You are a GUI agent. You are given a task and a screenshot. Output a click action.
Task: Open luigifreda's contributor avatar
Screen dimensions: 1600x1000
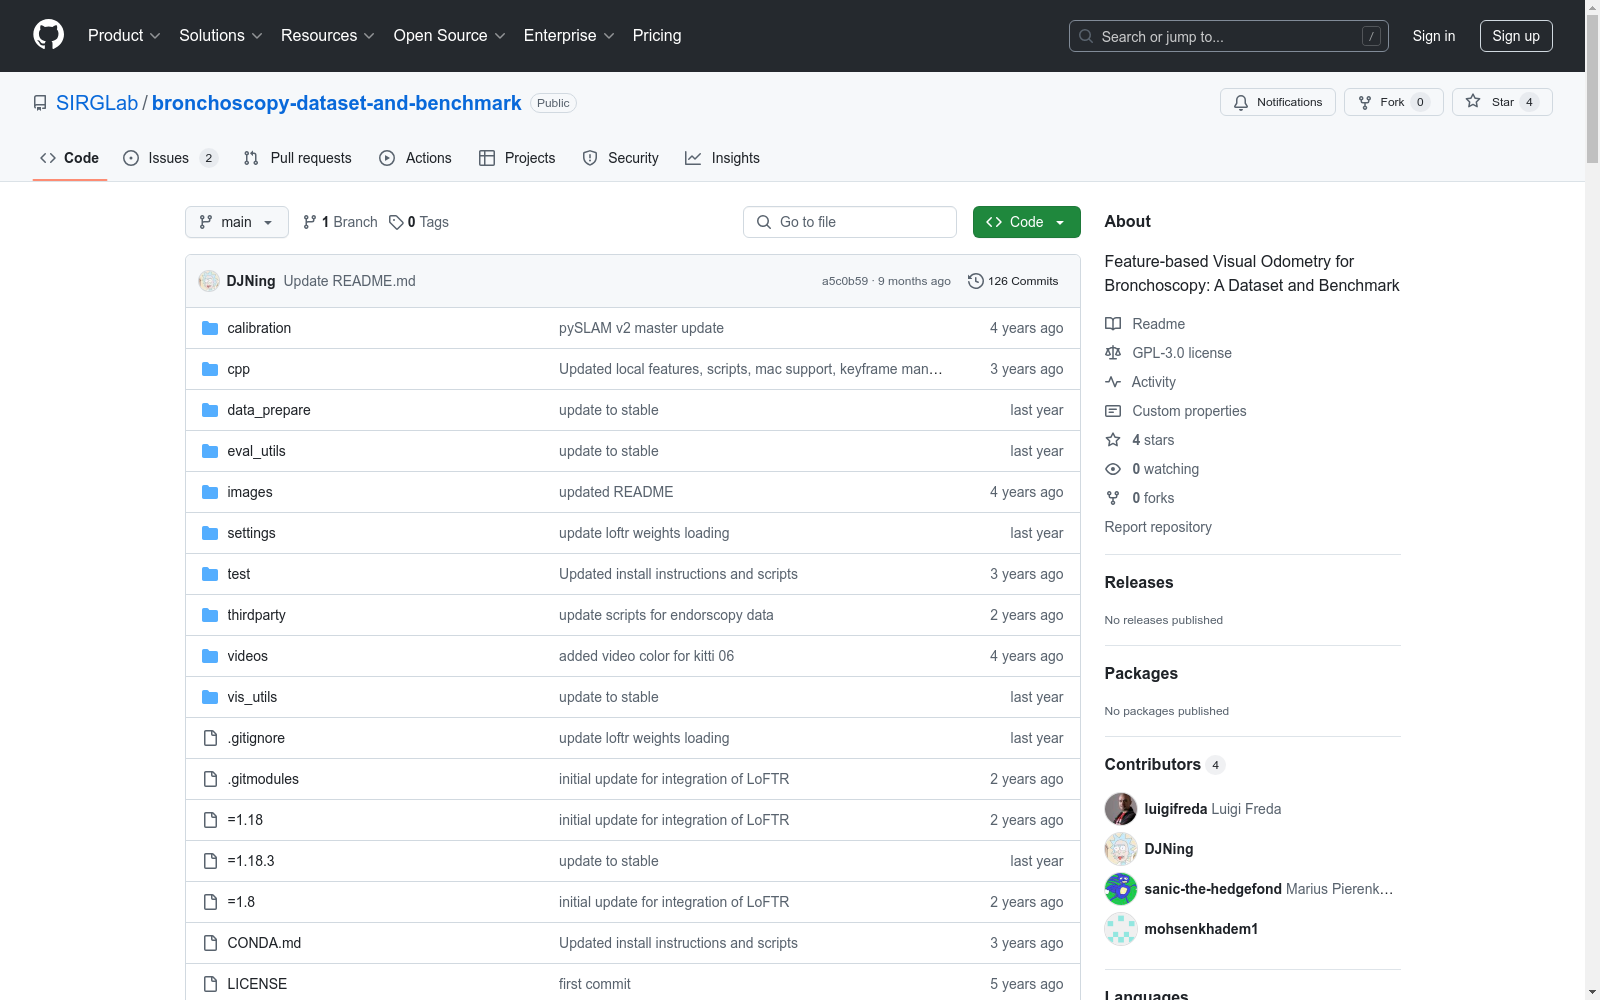(x=1121, y=809)
